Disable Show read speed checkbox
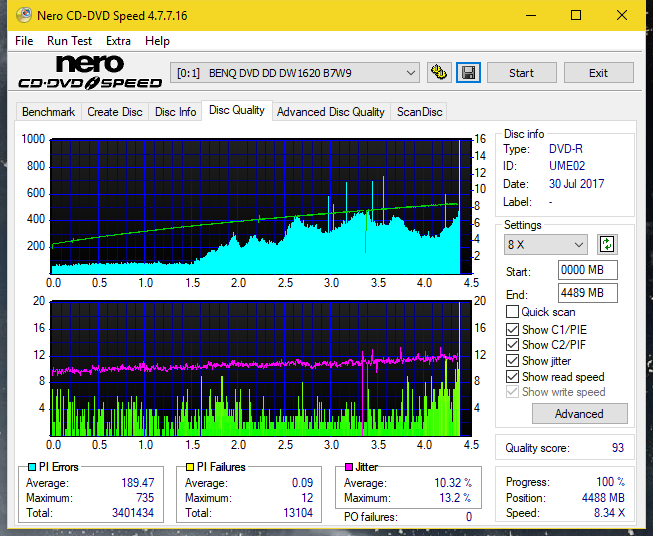 [512, 376]
